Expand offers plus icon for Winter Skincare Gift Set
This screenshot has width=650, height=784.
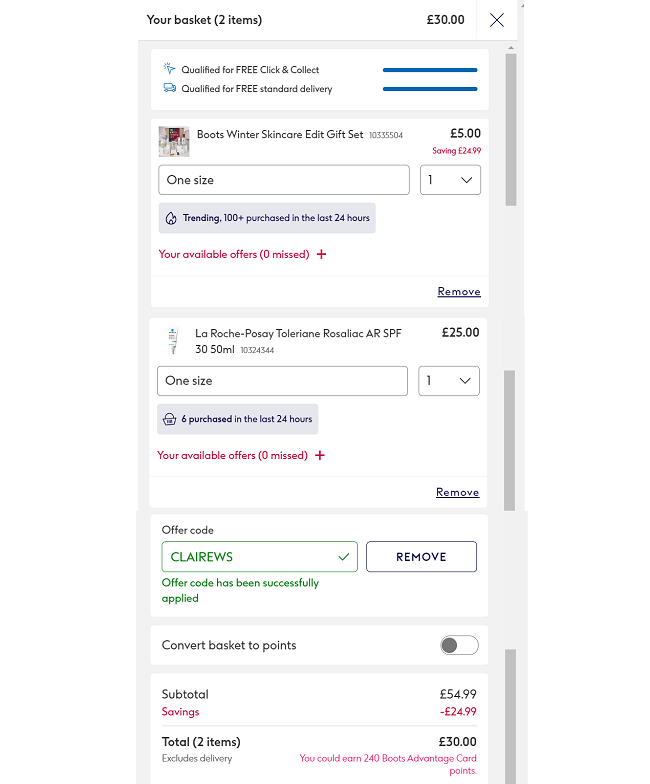[x=321, y=254]
